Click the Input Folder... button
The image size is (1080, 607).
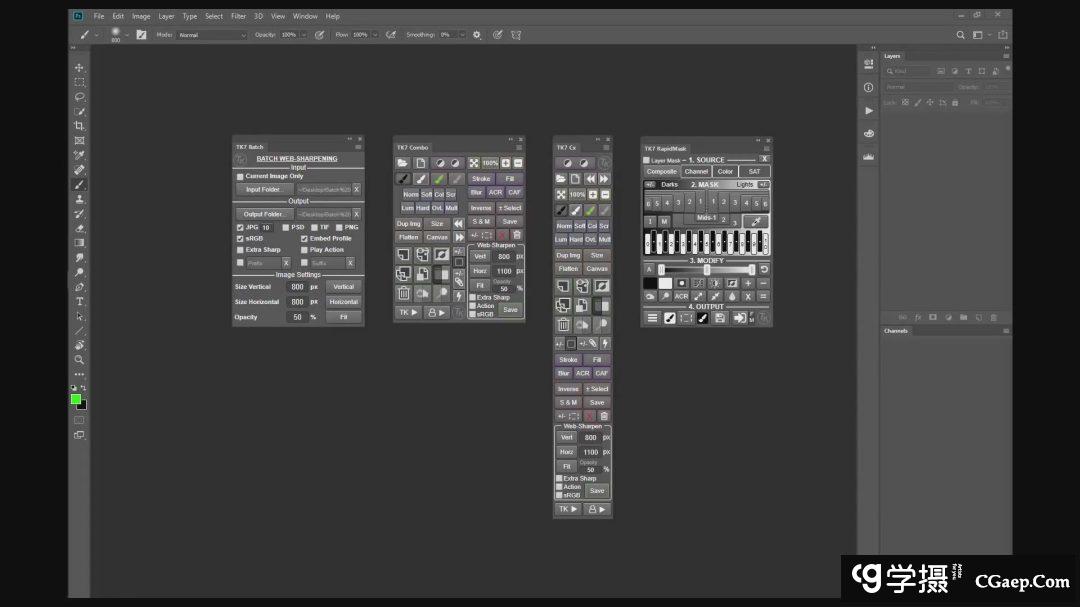(264, 189)
